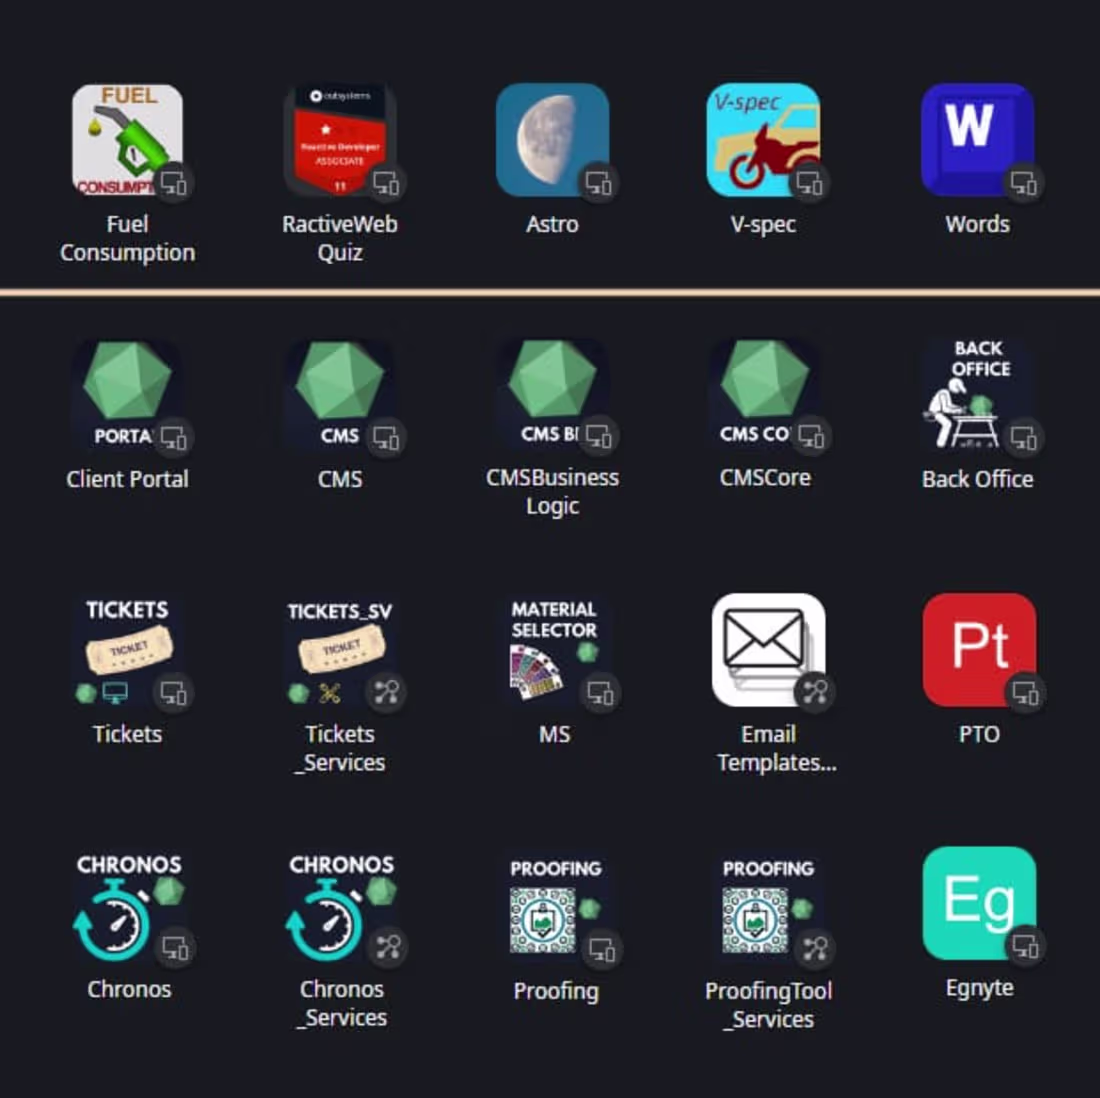Select the Tickets_Services module

[340, 650]
